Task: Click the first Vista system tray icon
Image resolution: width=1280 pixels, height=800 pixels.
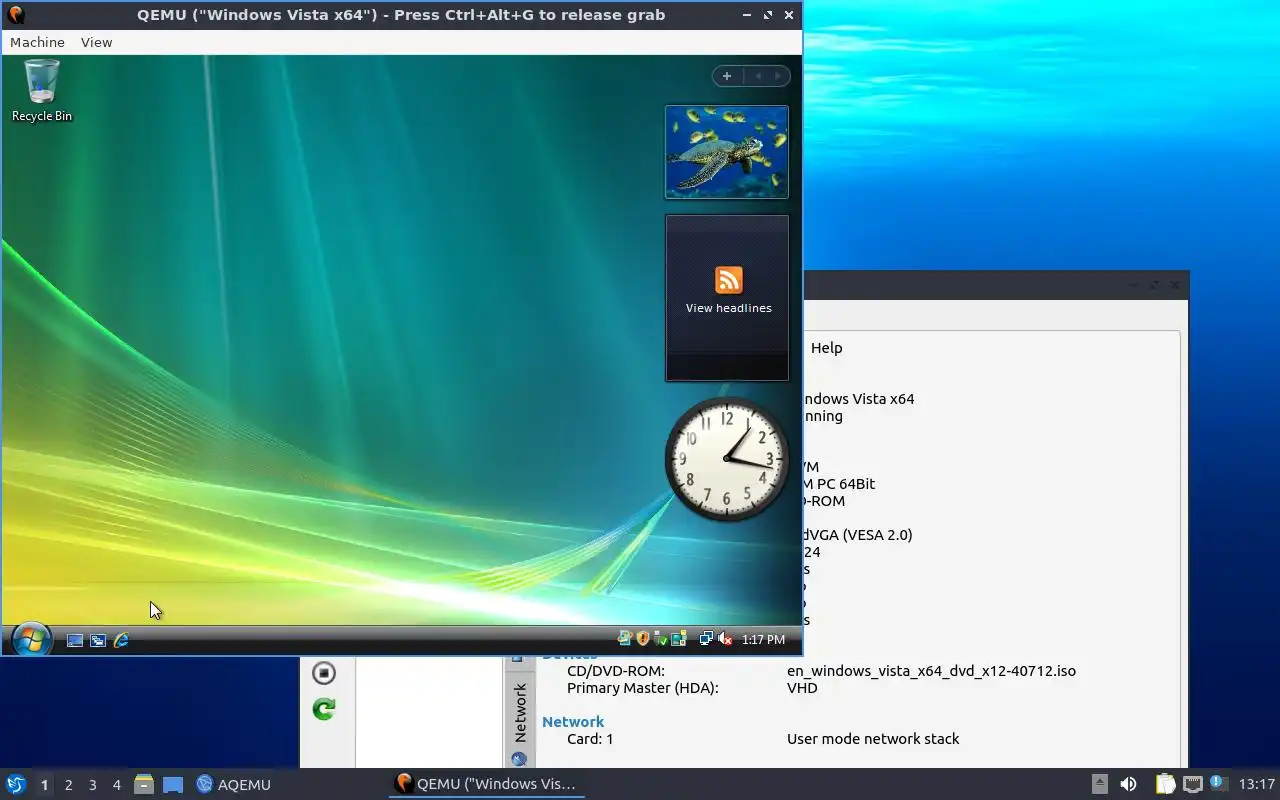Action: [625, 639]
